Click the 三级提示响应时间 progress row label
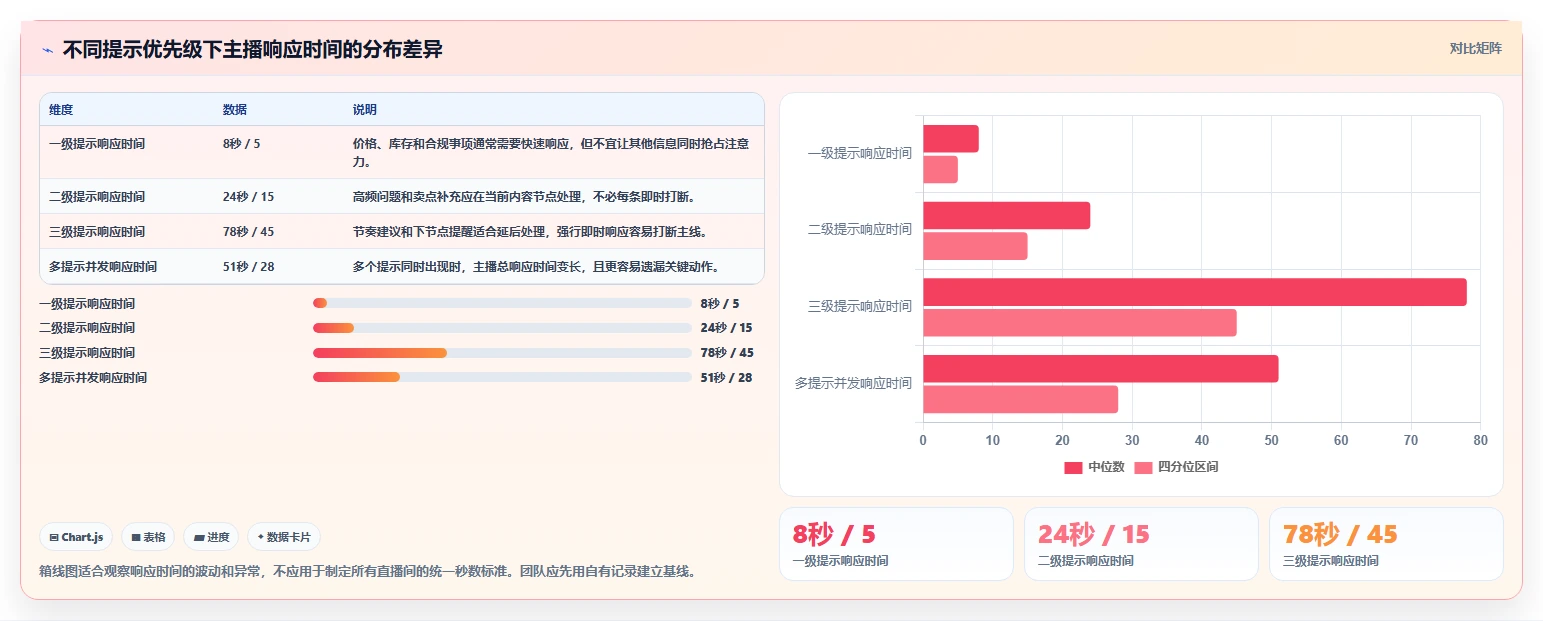 [87, 353]
